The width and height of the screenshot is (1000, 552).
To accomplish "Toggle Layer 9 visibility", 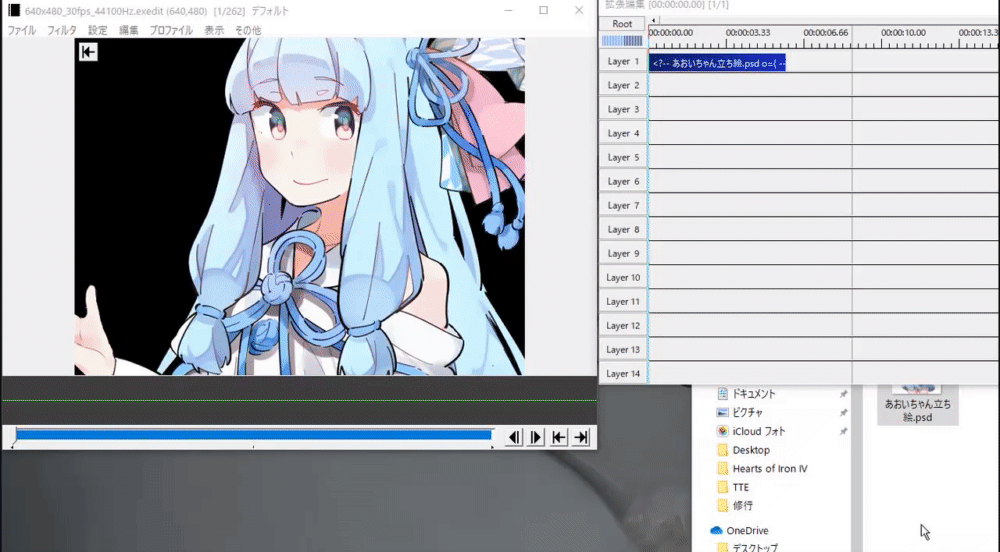I will pos(622,253).
